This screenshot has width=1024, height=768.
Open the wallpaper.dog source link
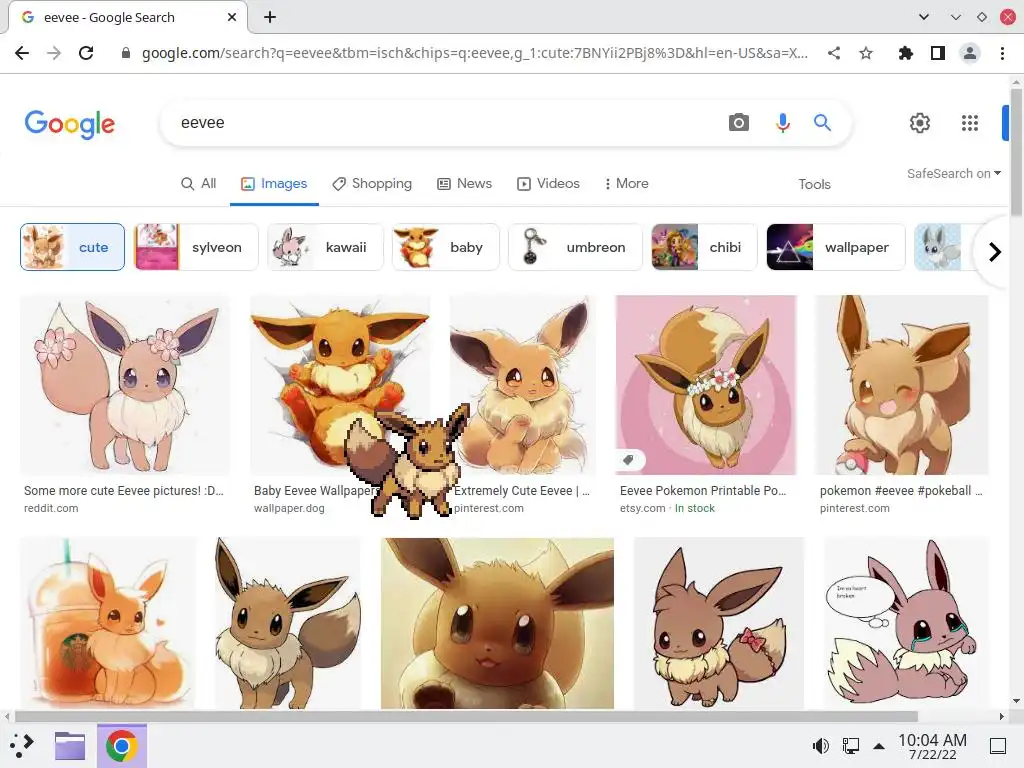(289, 508)
